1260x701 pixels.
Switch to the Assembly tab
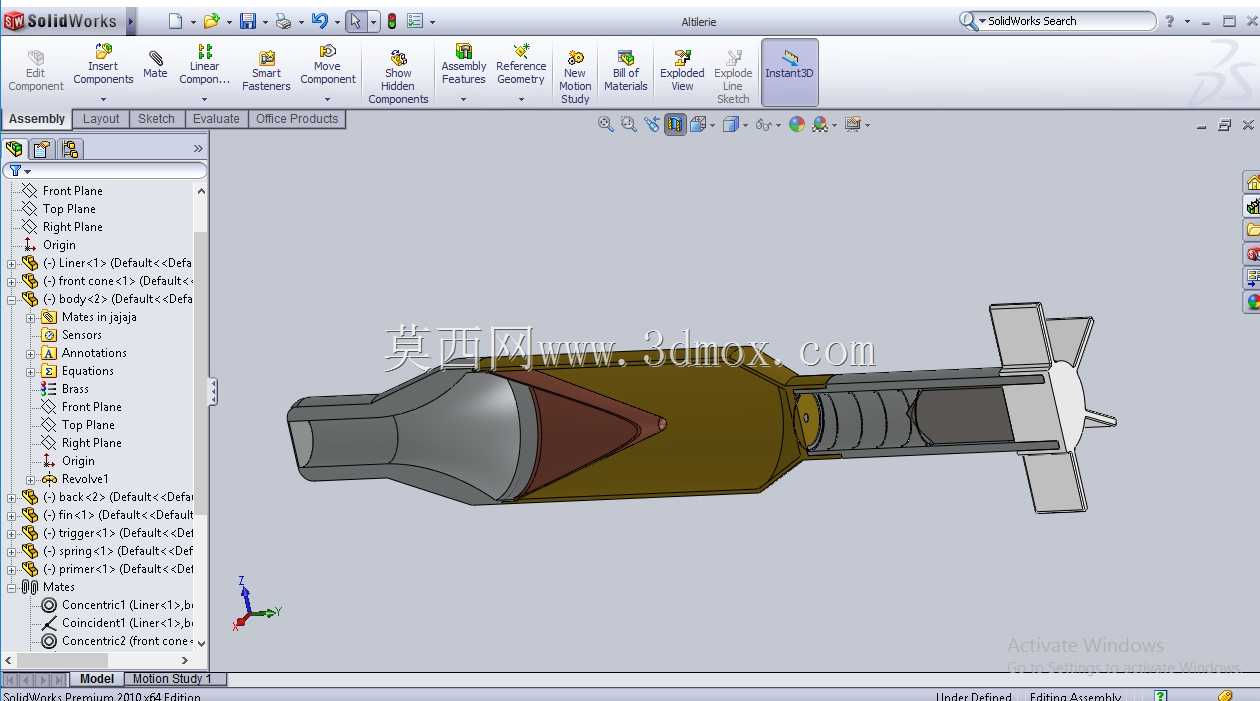(x=37, y=119)
